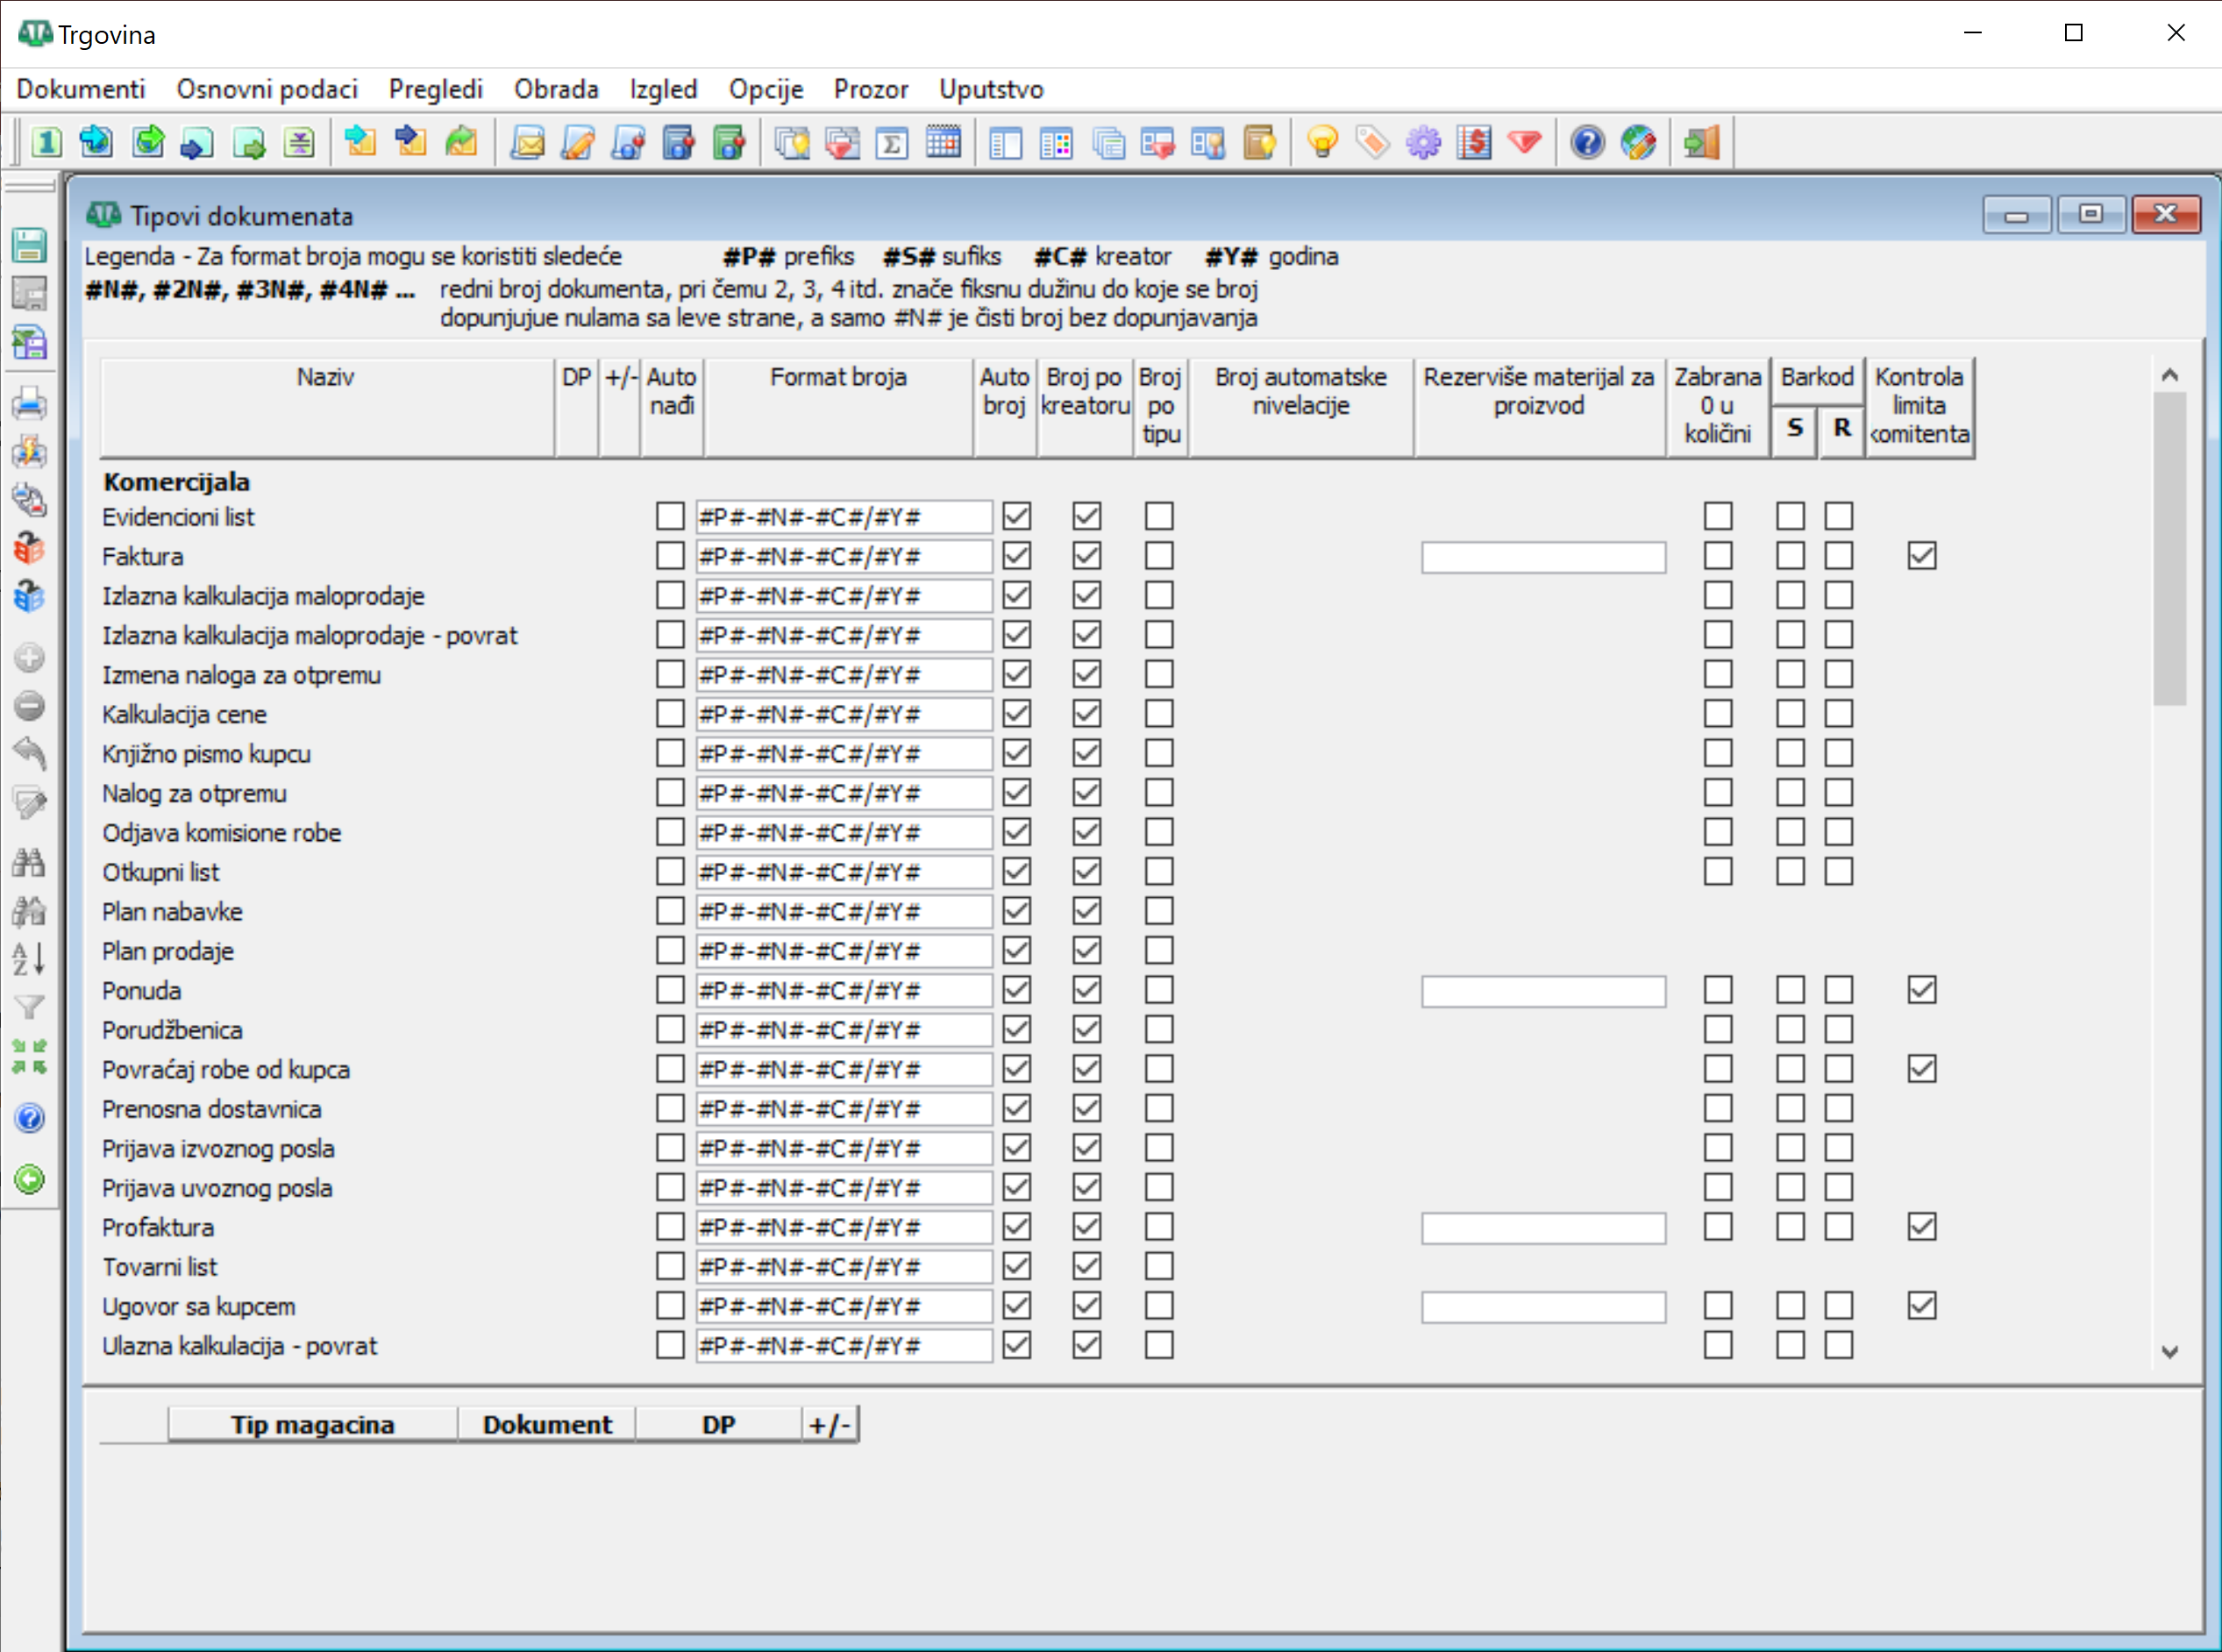The width and height of the screenshot is (2222, 1652).
Task: Click the green back arrow sidebar icon
Action: click(x=29, y=1180)
